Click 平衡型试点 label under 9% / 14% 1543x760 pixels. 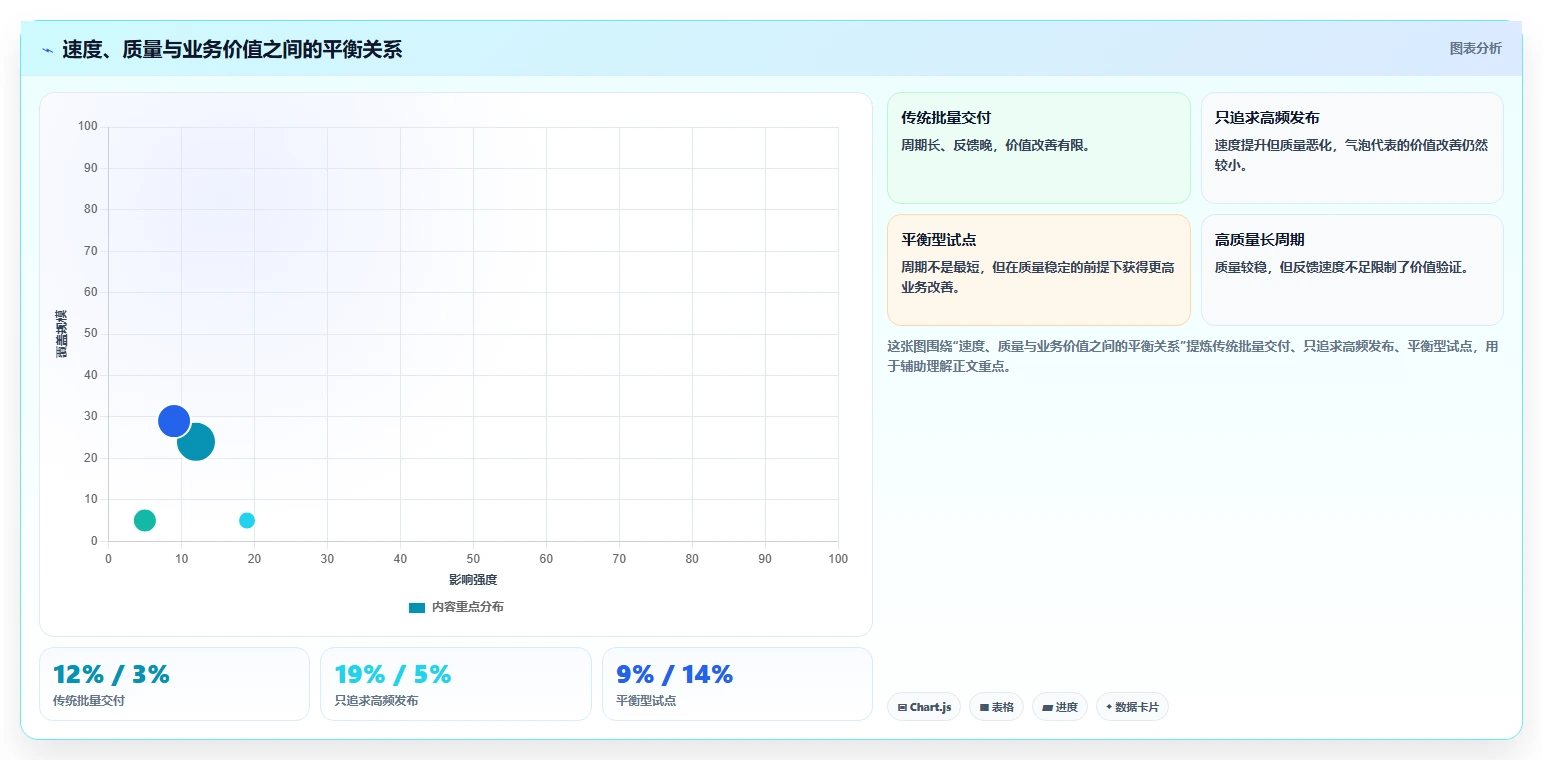coord(646,701)
